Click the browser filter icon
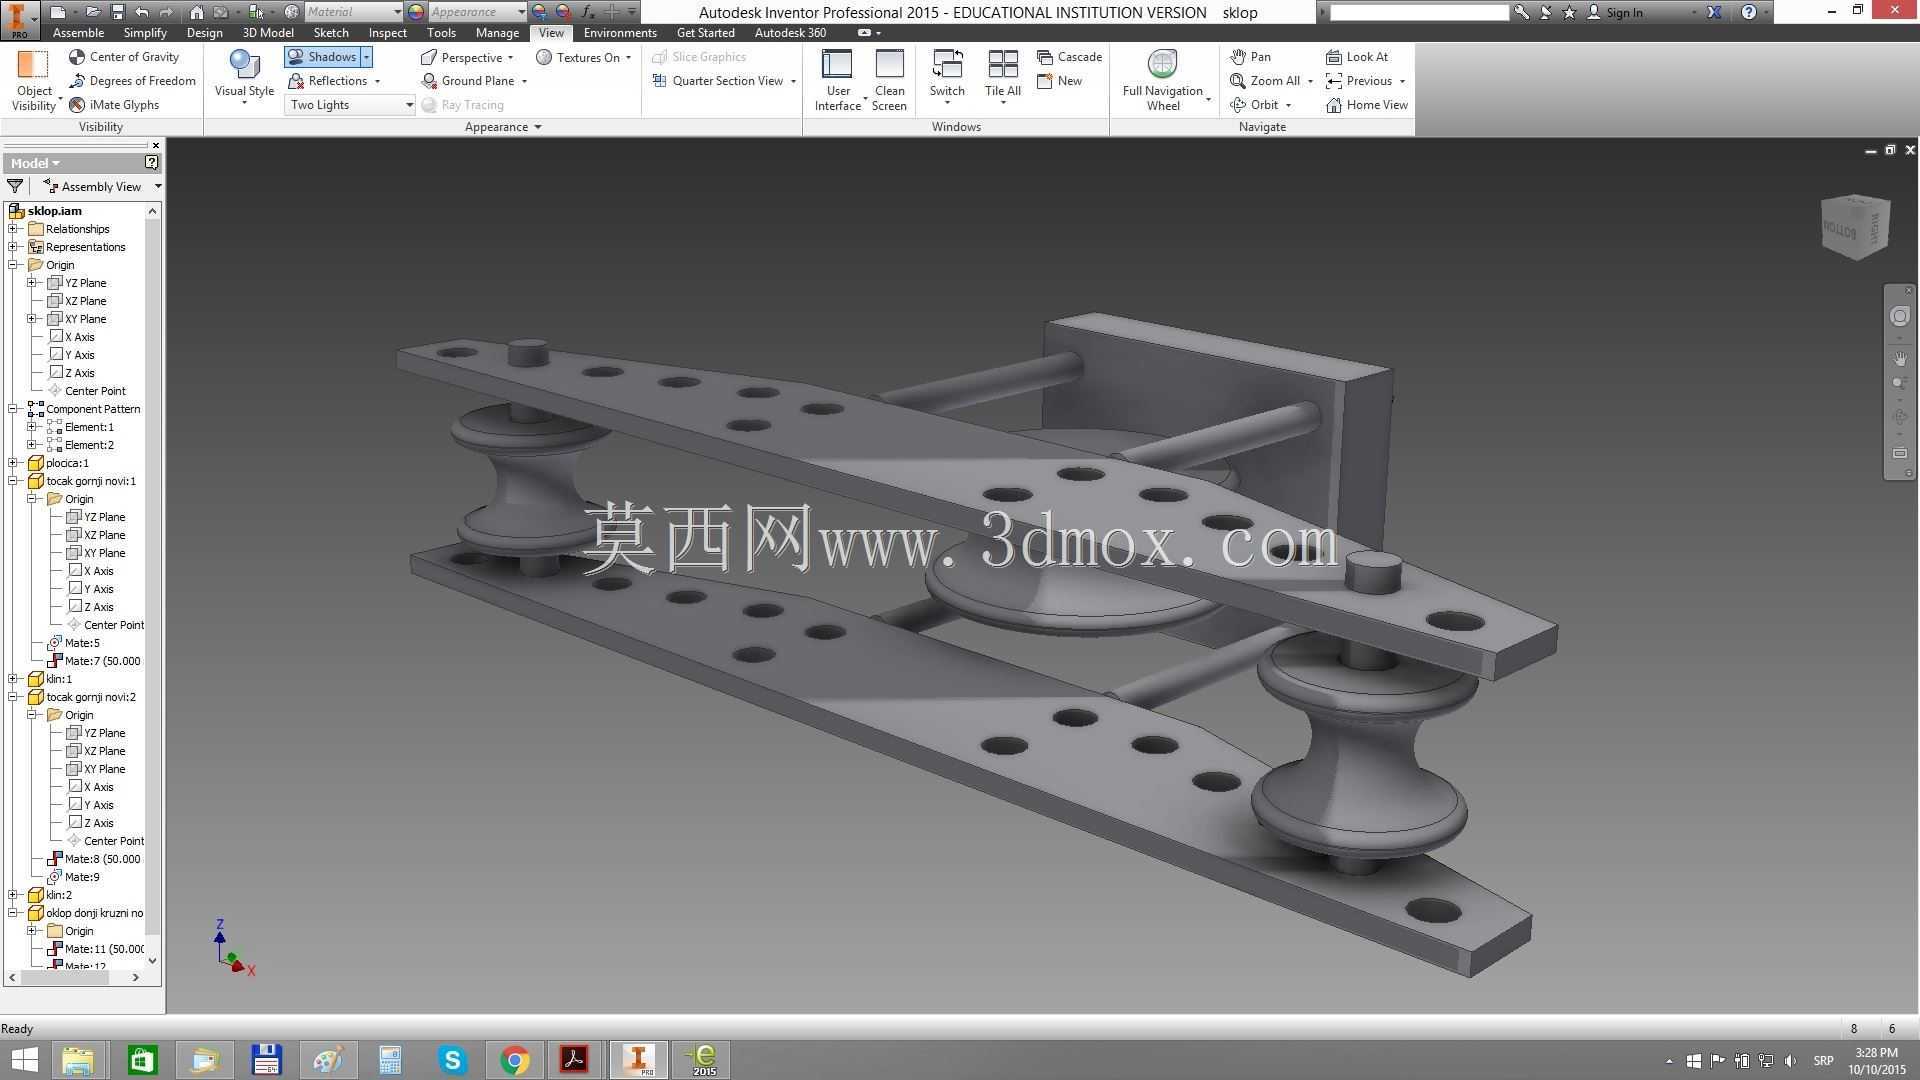Image resolution: width=1920 pixels, height=1080 pixels. click(15, 187)
